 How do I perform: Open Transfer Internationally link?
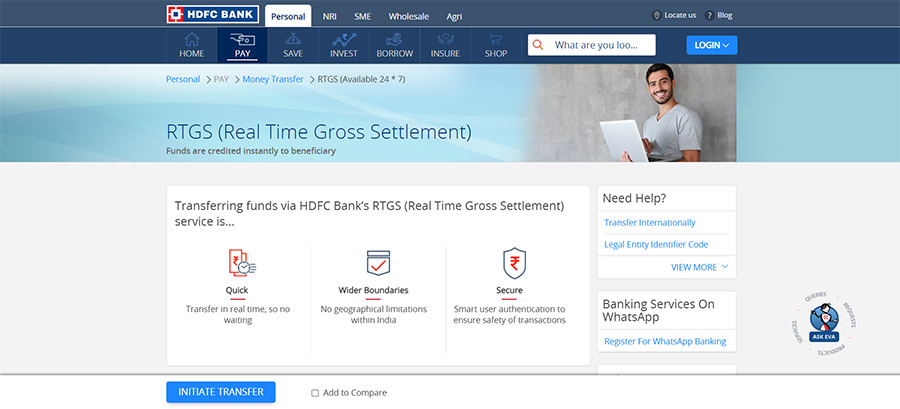coord(650,223)
